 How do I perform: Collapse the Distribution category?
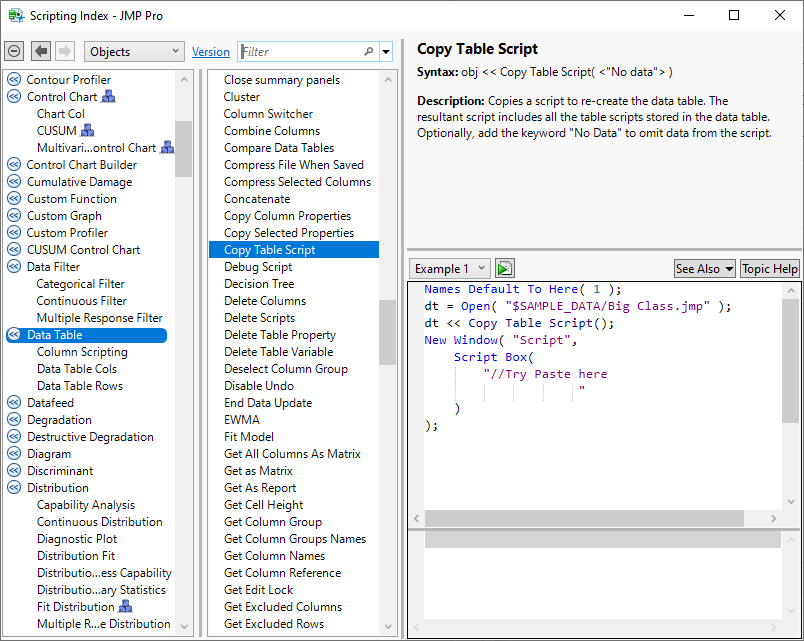pyautogui.click(x=14, y=488)
